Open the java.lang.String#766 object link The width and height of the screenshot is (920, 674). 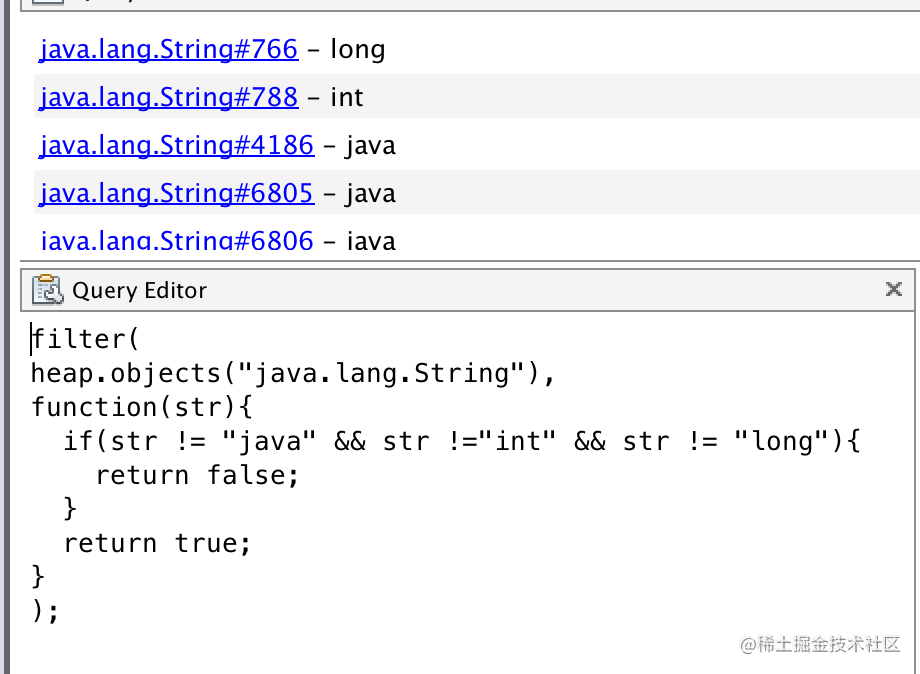click(168, 49)
